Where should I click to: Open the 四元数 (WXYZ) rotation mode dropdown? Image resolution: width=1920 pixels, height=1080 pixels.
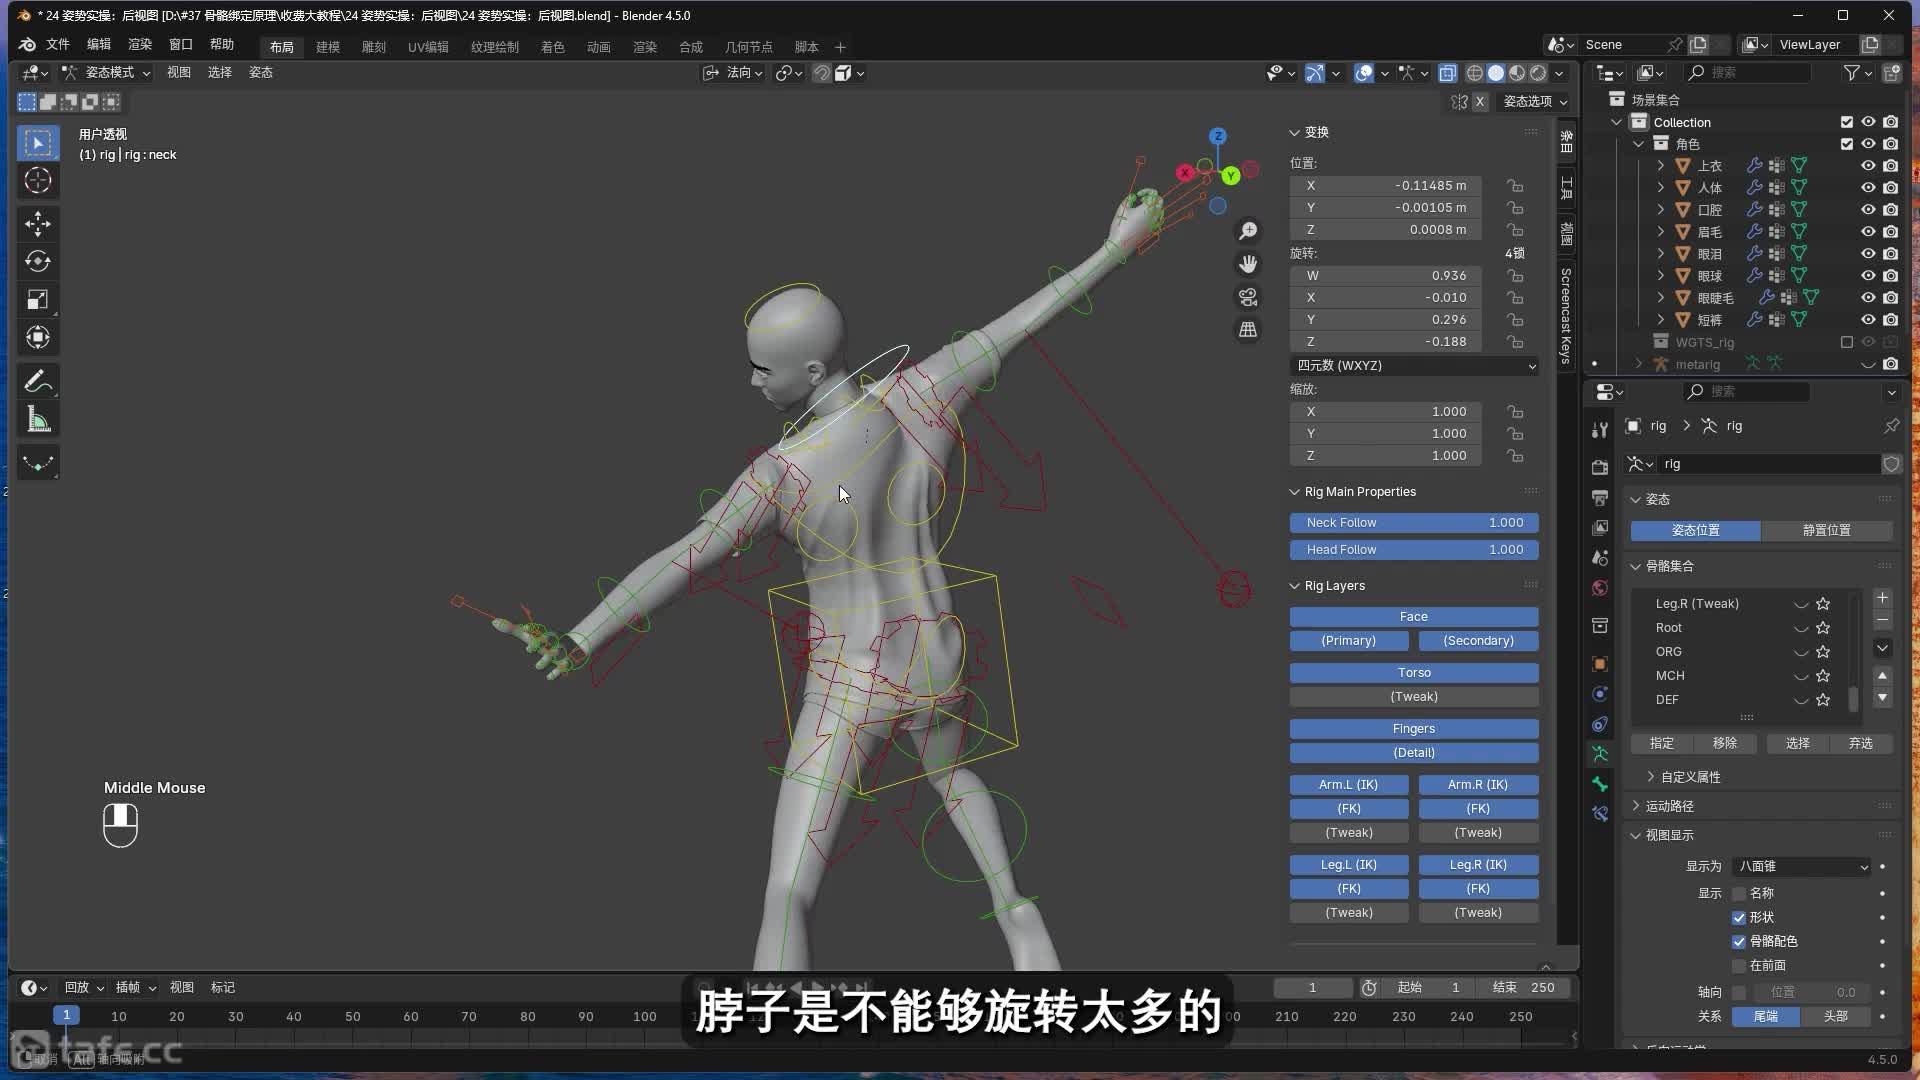tap(1414, 366)
